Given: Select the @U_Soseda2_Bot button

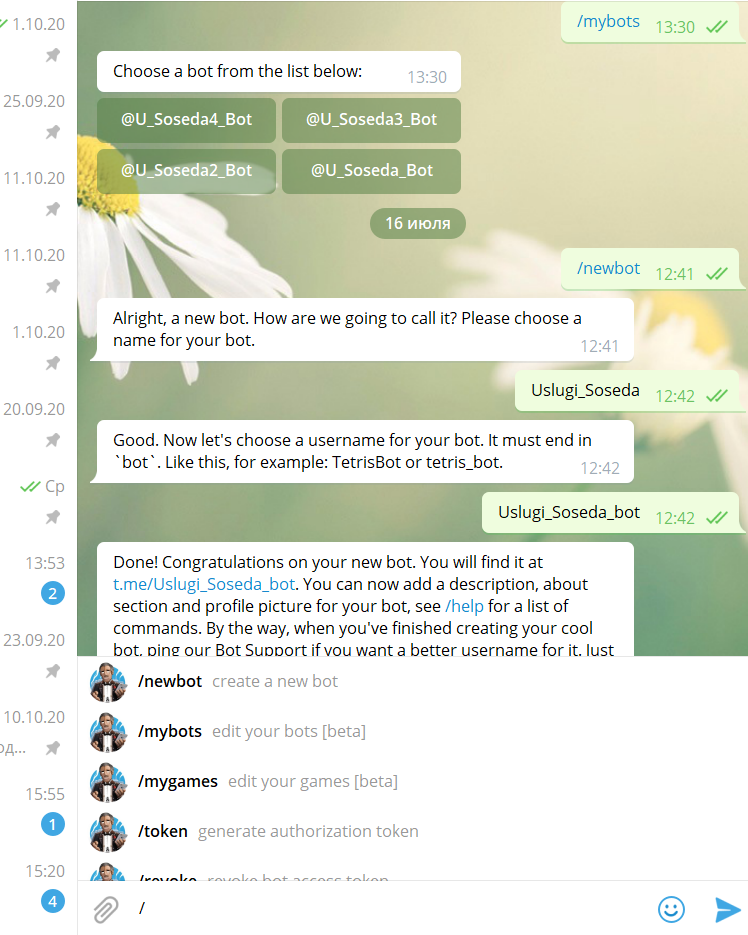Looking at the screenshot, I should pos(187,171).
